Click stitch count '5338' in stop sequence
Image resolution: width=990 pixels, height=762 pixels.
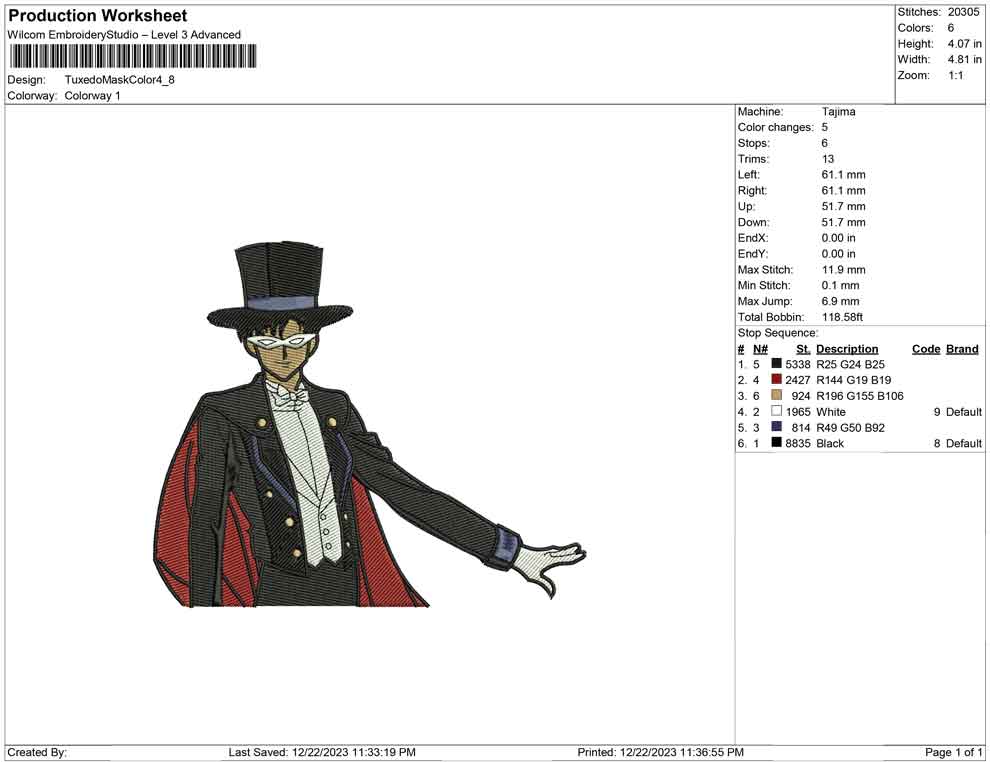797,364
